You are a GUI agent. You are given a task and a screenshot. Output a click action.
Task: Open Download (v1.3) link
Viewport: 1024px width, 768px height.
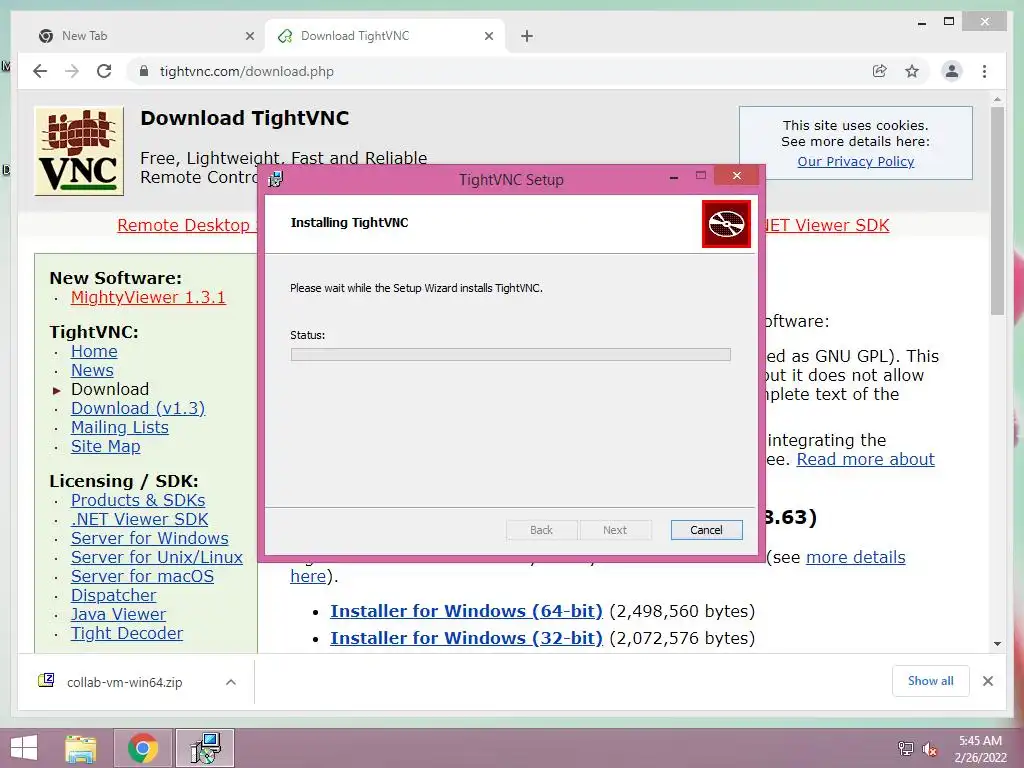tap(138, 408)
